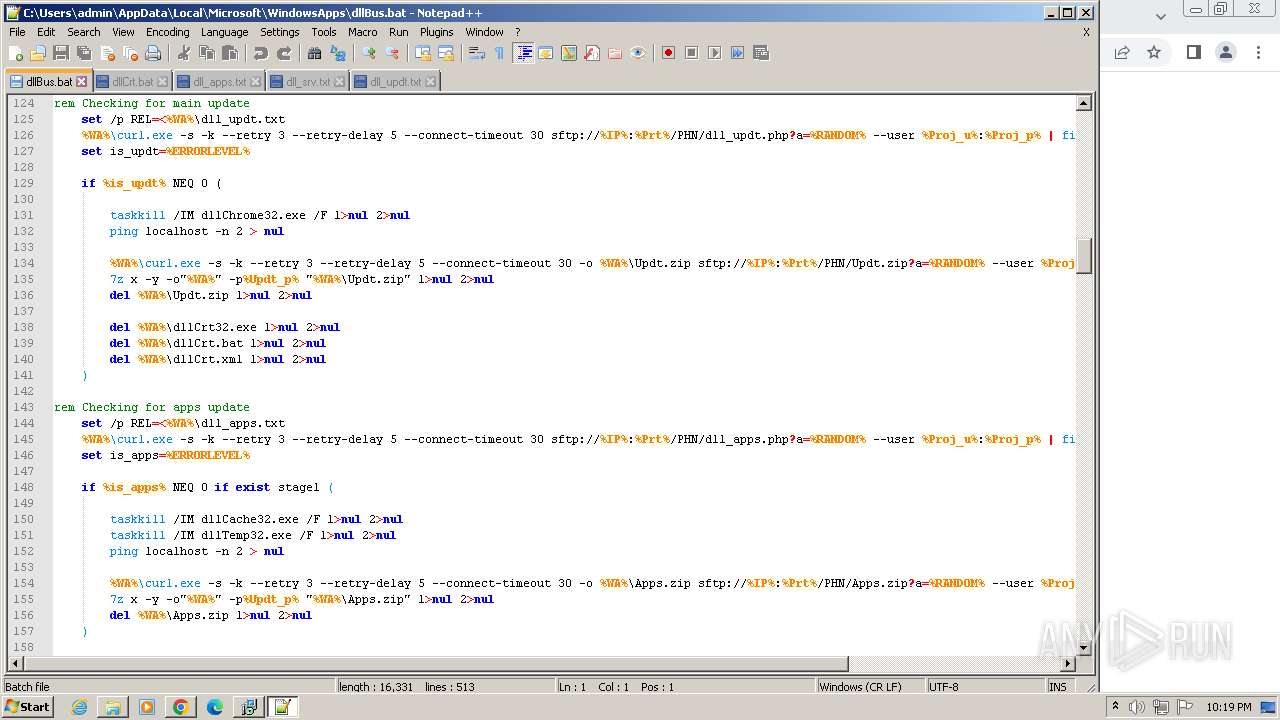This screenshot has height=720, width=1280.
Task: Run macro multiple times icon
Action: click(737, 53)
